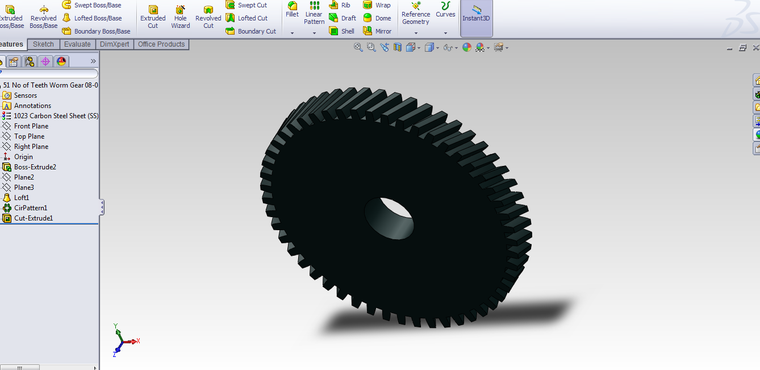Expand the Reference Geometry dropdown

pyautogui.click(x=416, y=33)
